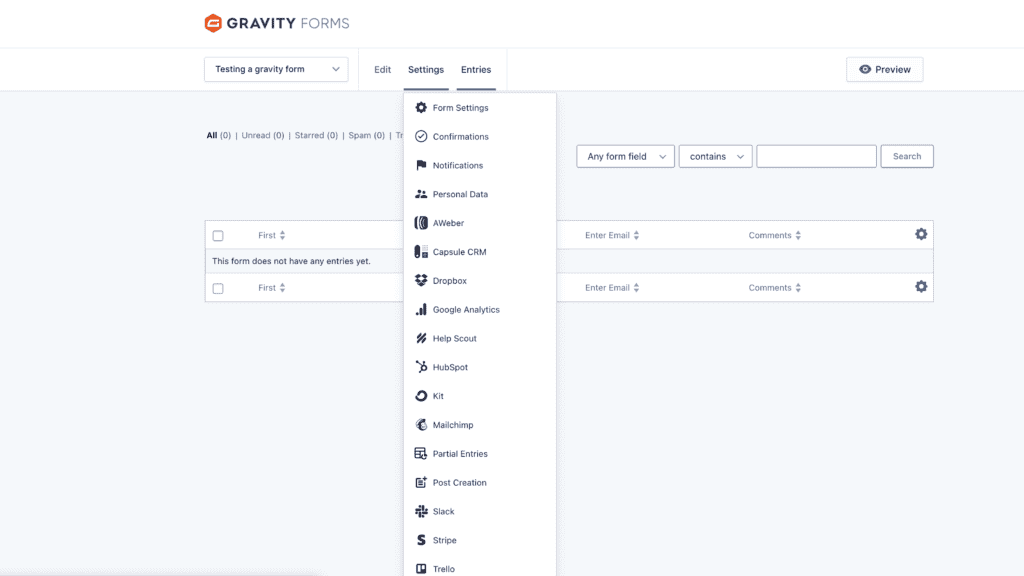Open the Settings tab

tap(426, 69)
